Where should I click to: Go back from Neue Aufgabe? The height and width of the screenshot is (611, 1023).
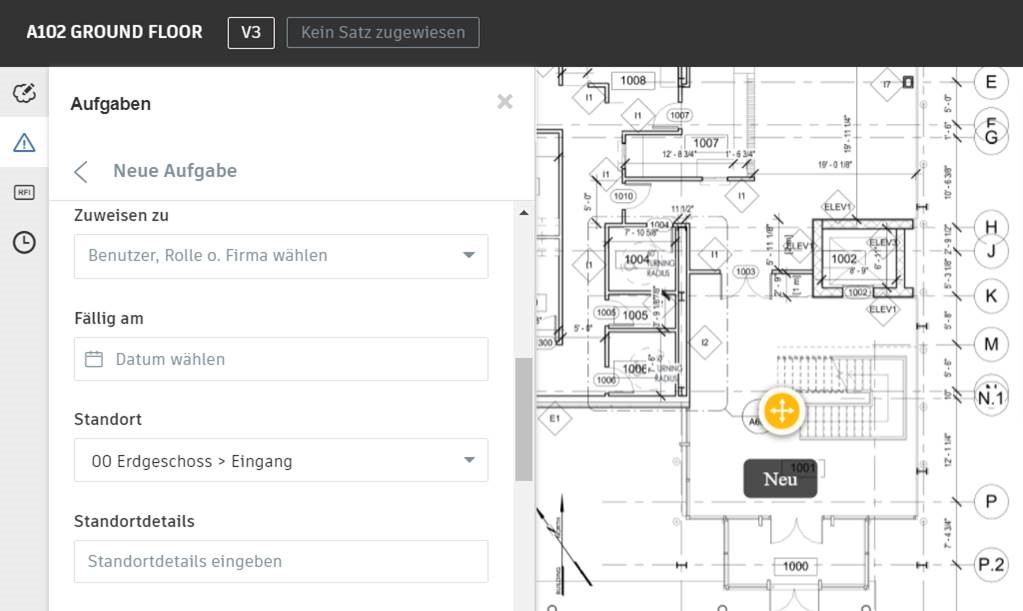click(x=82, y=171)
